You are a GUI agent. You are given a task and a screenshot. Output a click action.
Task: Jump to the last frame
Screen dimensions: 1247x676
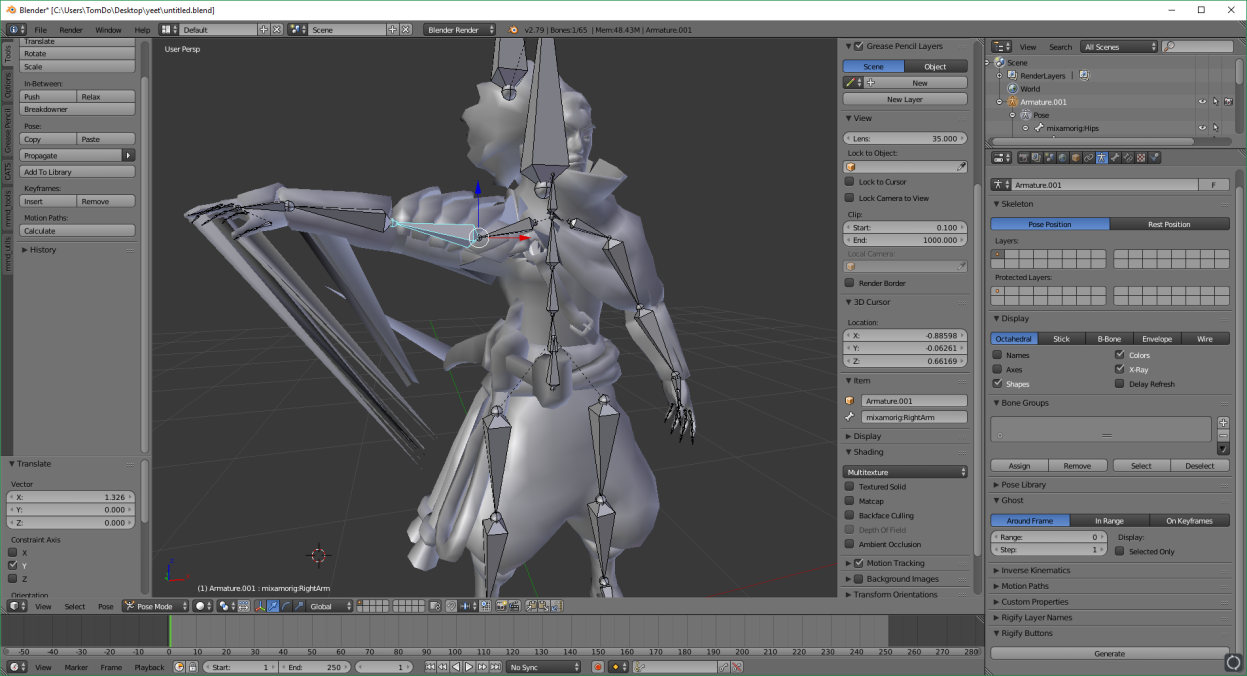click(x=495, y=667)
